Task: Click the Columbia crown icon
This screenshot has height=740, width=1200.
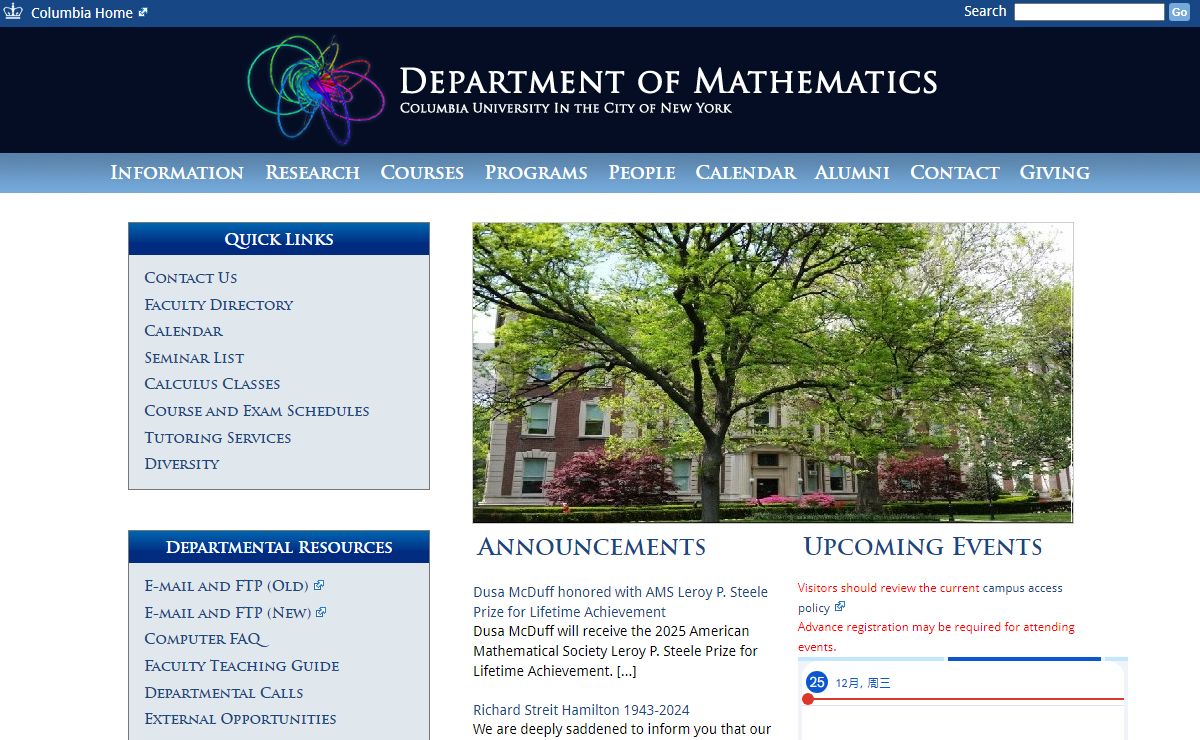Action: tap(13, 12)
